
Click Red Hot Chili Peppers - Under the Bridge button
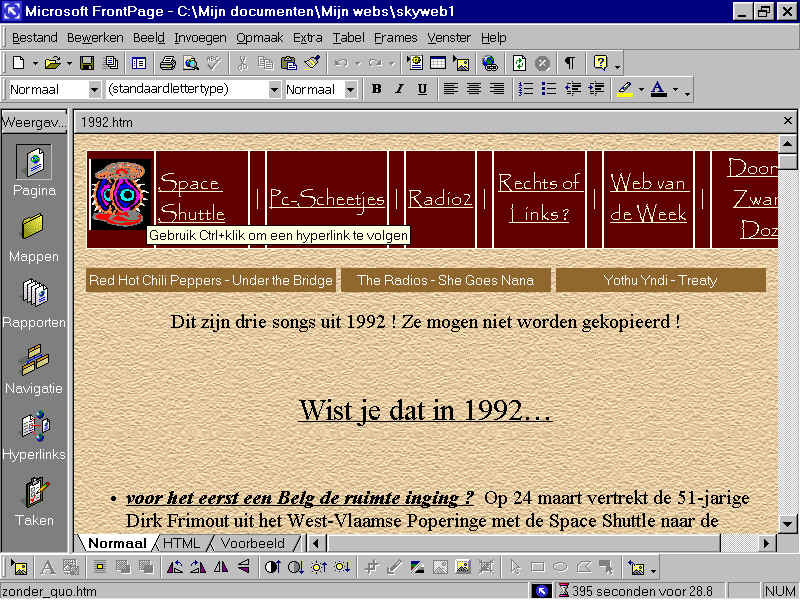coord(211,280)
